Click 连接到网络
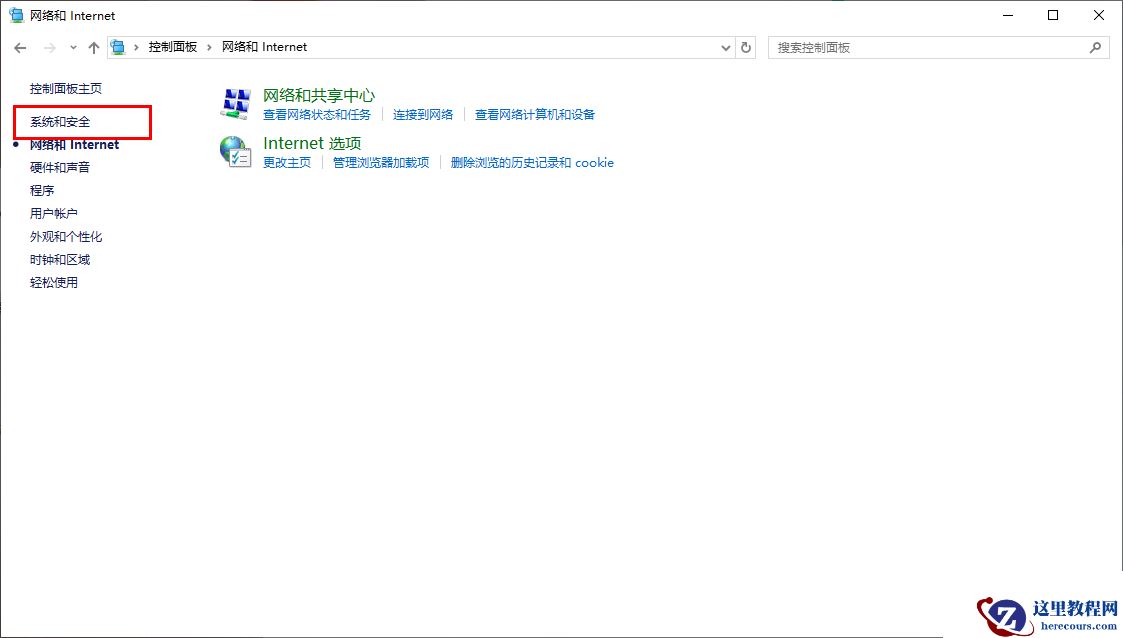The height and width of the screenshot is (638, 1123). tap(422, 114)
